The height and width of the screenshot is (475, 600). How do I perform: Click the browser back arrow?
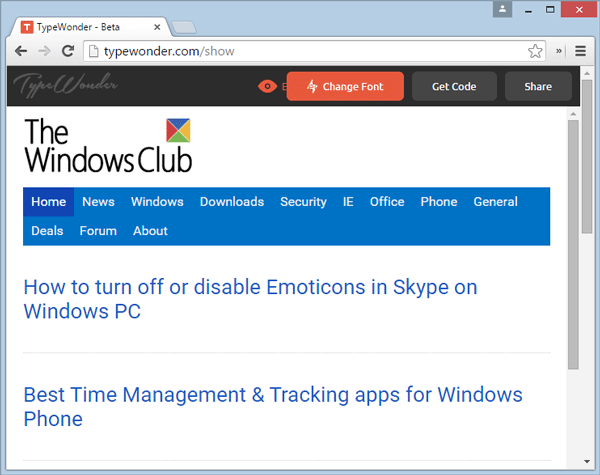21,51
